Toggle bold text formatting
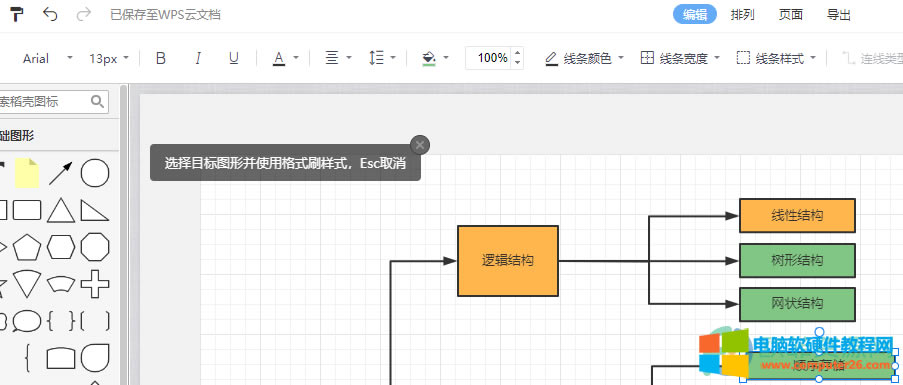903x385 pixels. (x=161, y=58)
